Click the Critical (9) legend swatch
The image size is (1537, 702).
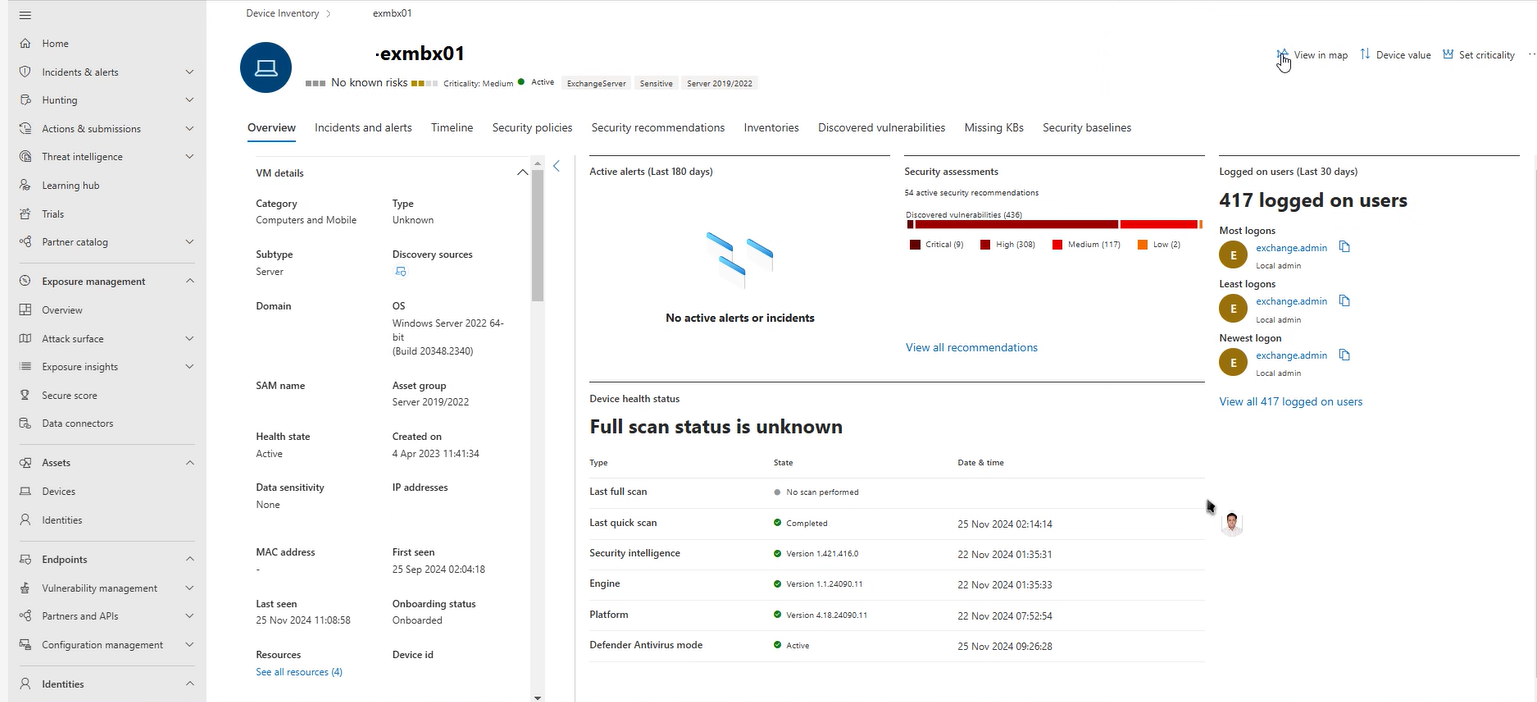click(915, 244)
